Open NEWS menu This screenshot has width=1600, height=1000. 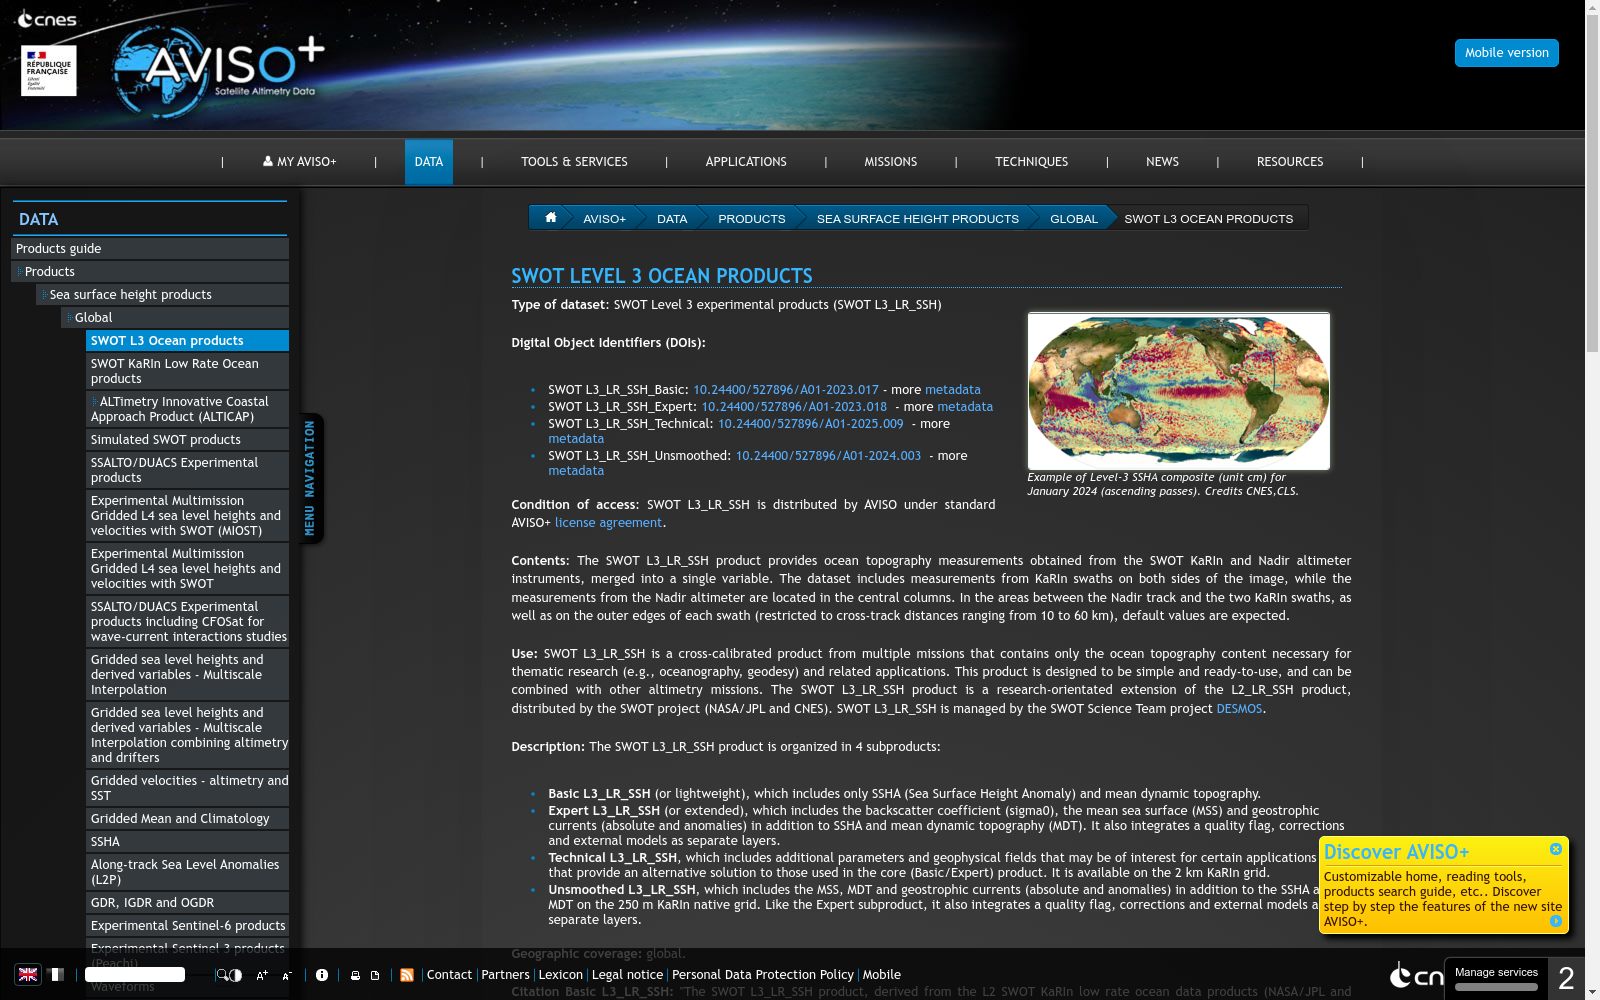pyautogui.click(x=1162, y=162)
